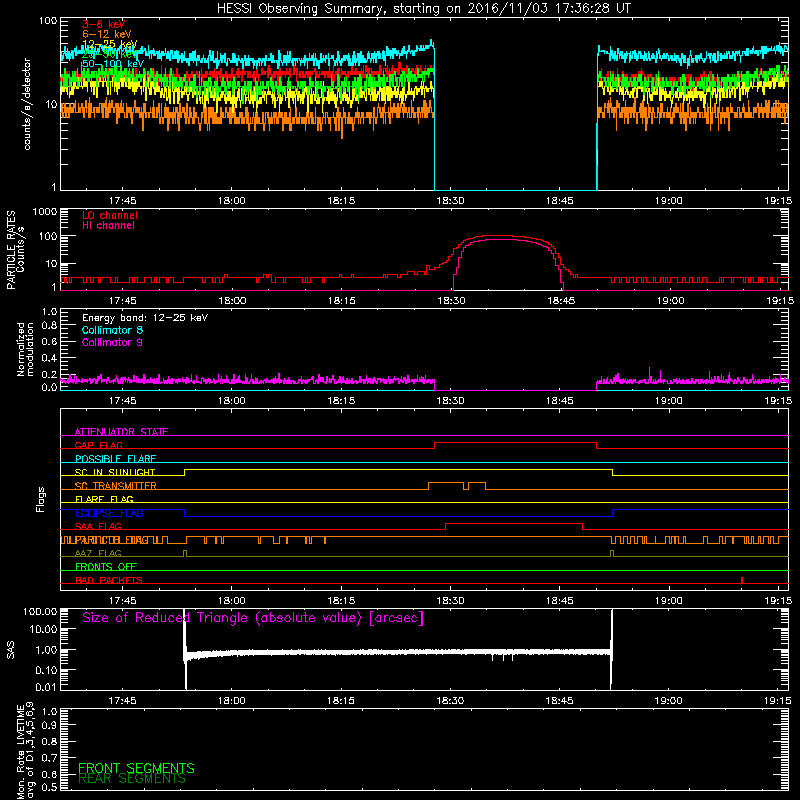
Task: Select the "Collimator 8" legend label
Action: (112, 330)
